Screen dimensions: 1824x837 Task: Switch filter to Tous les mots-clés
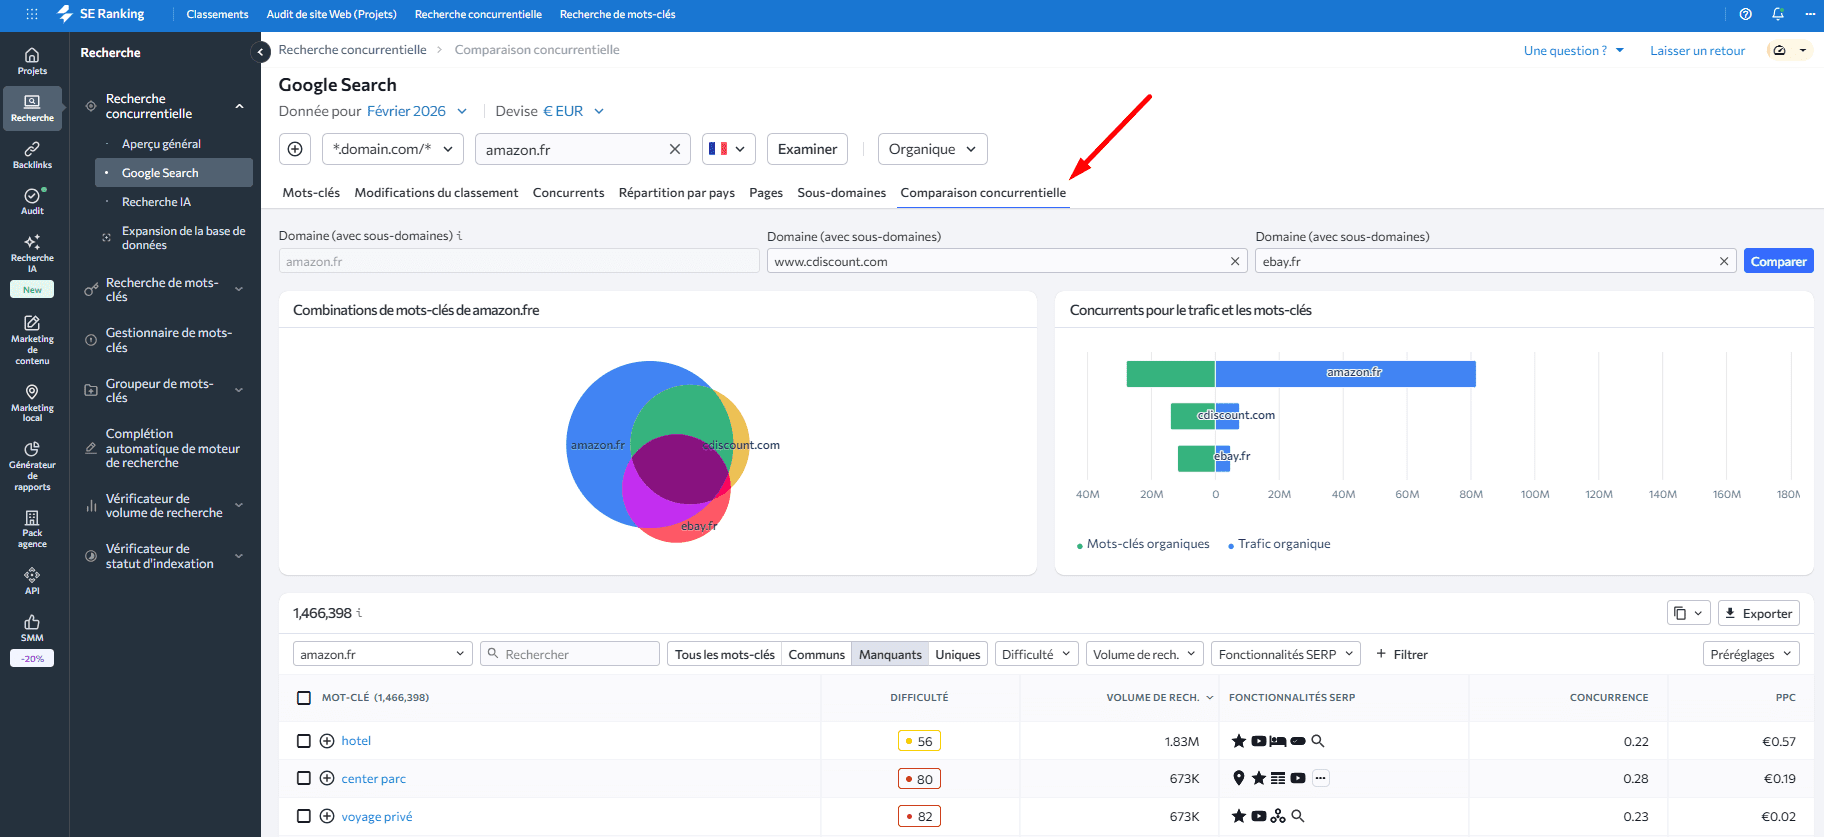pyautogui.click(x=724, y=654)
